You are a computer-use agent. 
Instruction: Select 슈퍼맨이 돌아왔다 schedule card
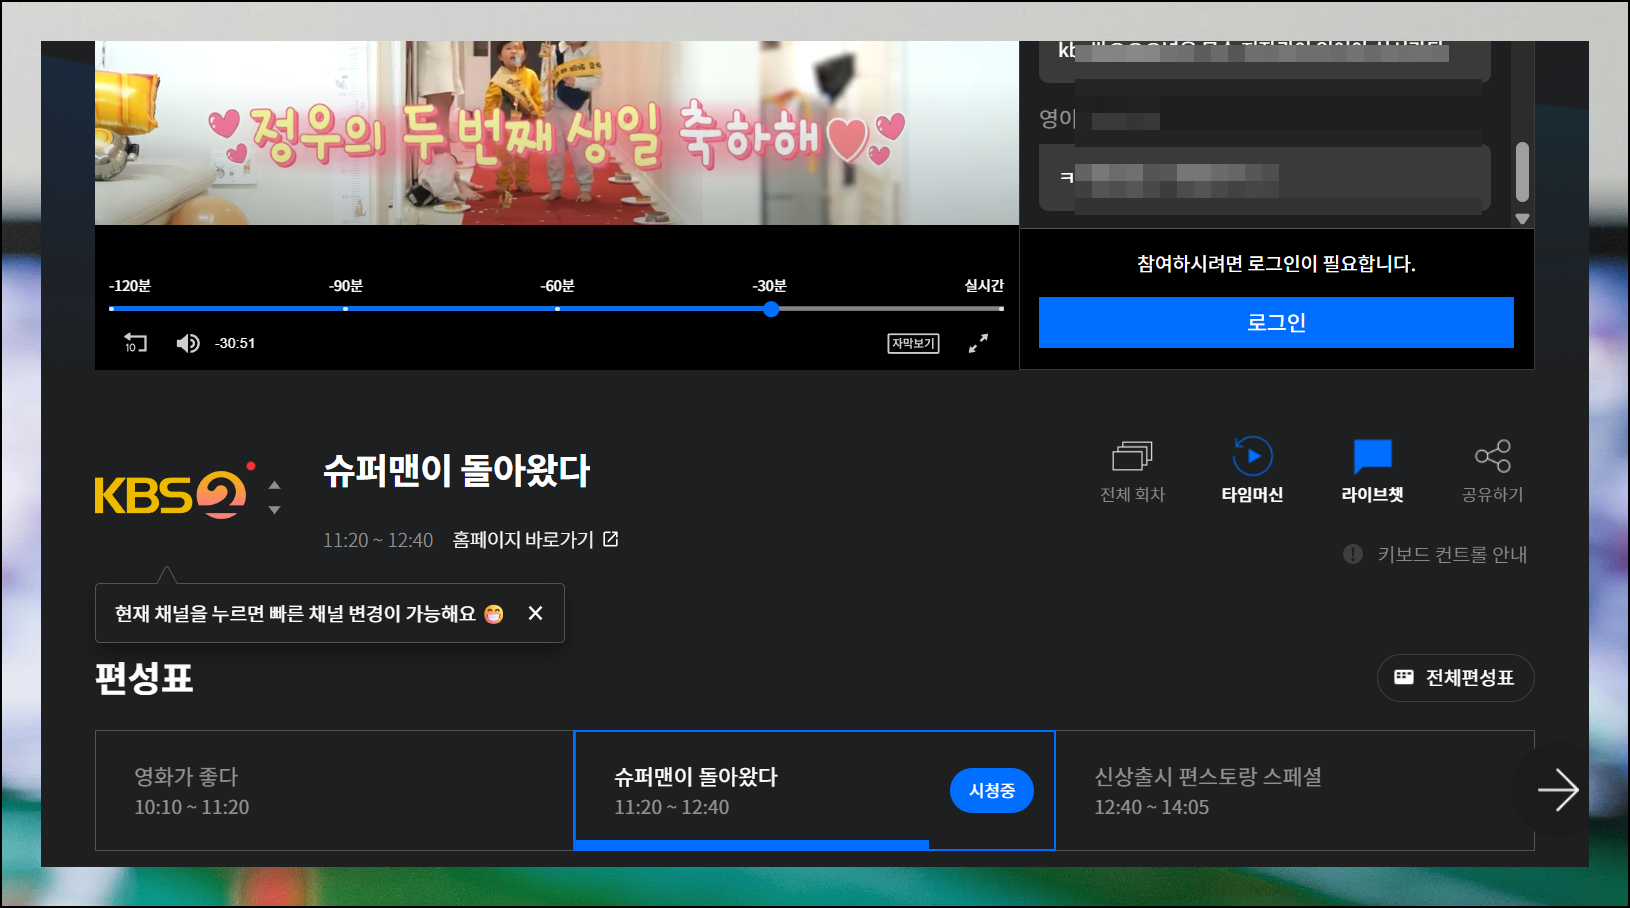click(x=814, y=790)
